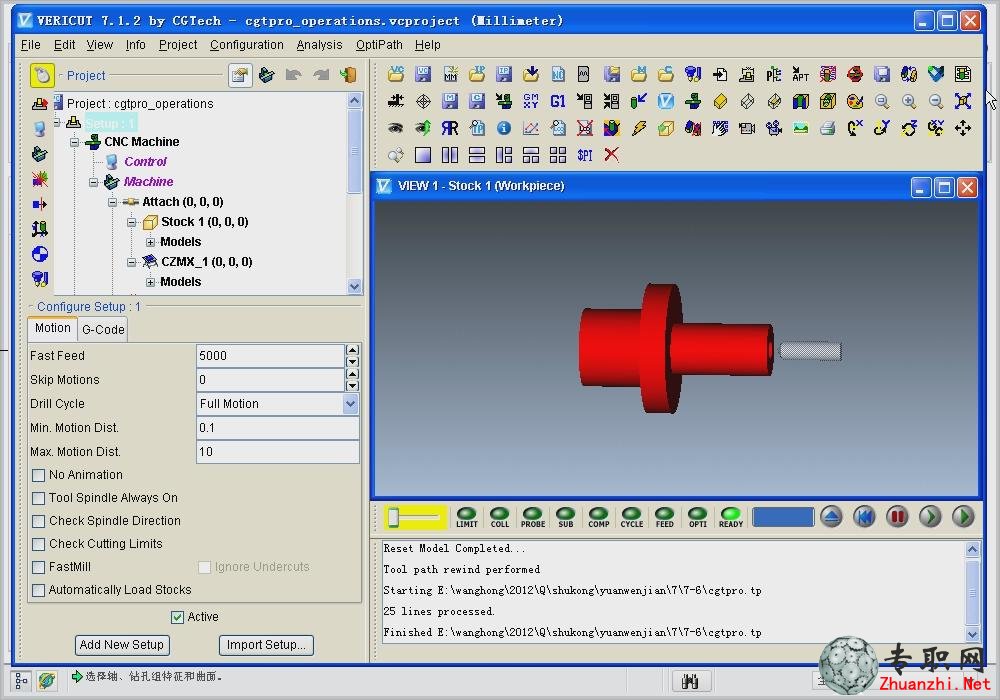
Task: Collapse the Attach (0, 0, 0) node
Action: coord(113,202)
